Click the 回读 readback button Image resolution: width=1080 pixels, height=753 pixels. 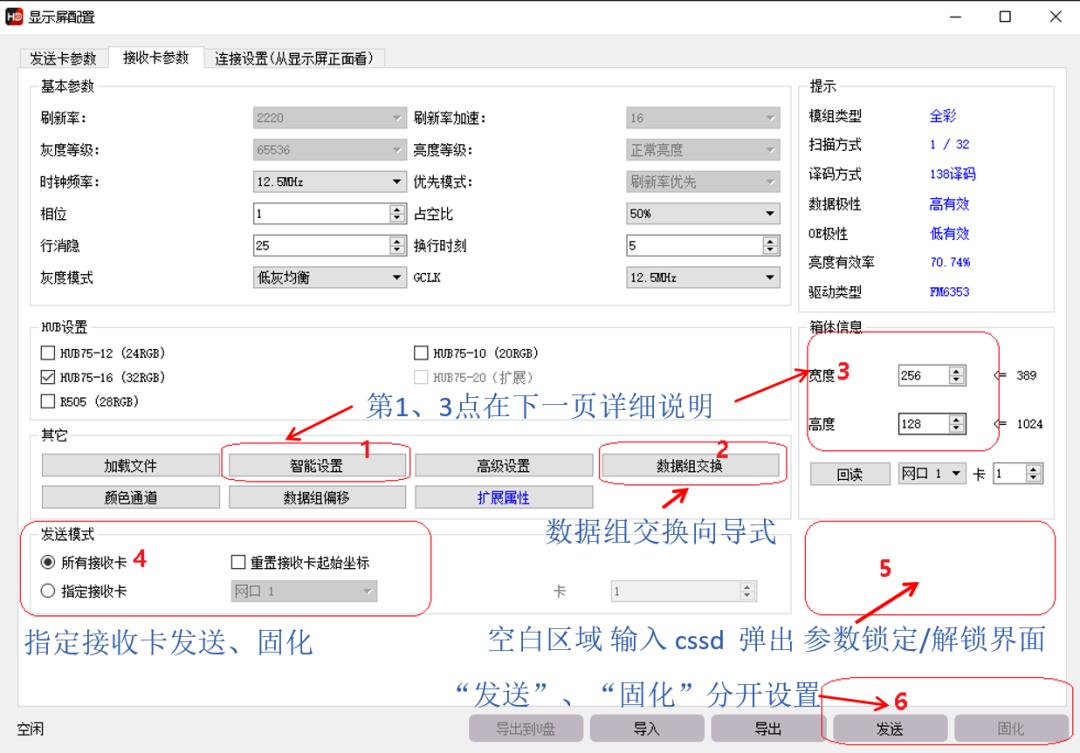(849, 473)
